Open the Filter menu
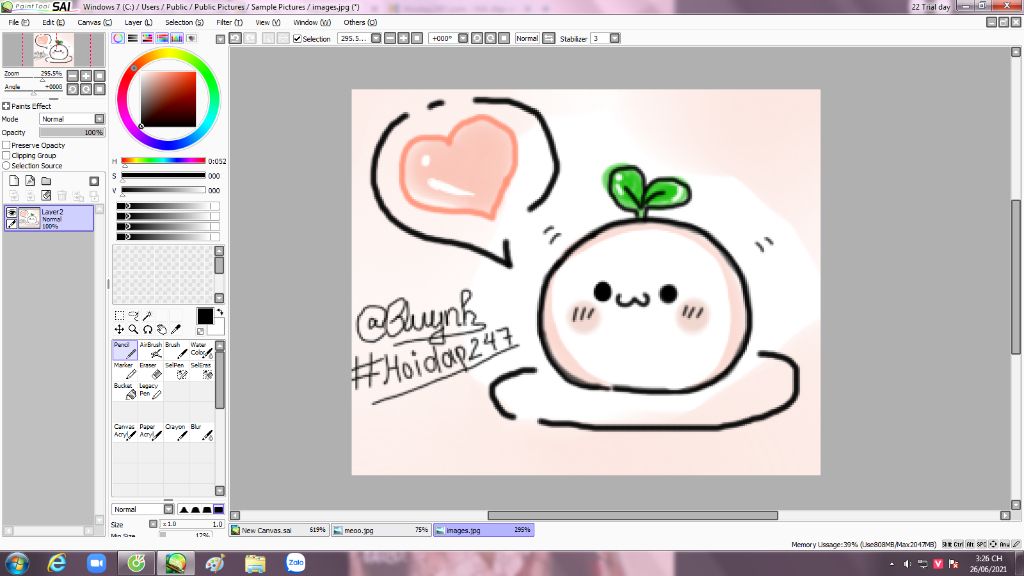 click(229, 22)
